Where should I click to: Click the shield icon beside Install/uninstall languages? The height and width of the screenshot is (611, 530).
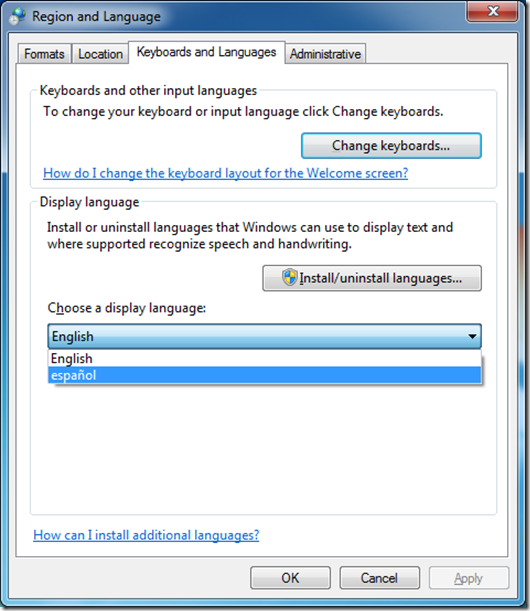(x=290, y=277)
